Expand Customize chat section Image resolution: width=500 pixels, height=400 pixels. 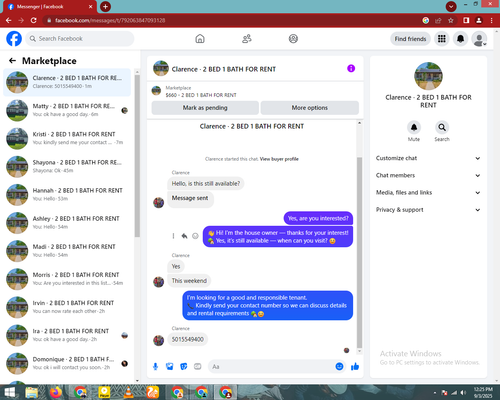point(428,158)
